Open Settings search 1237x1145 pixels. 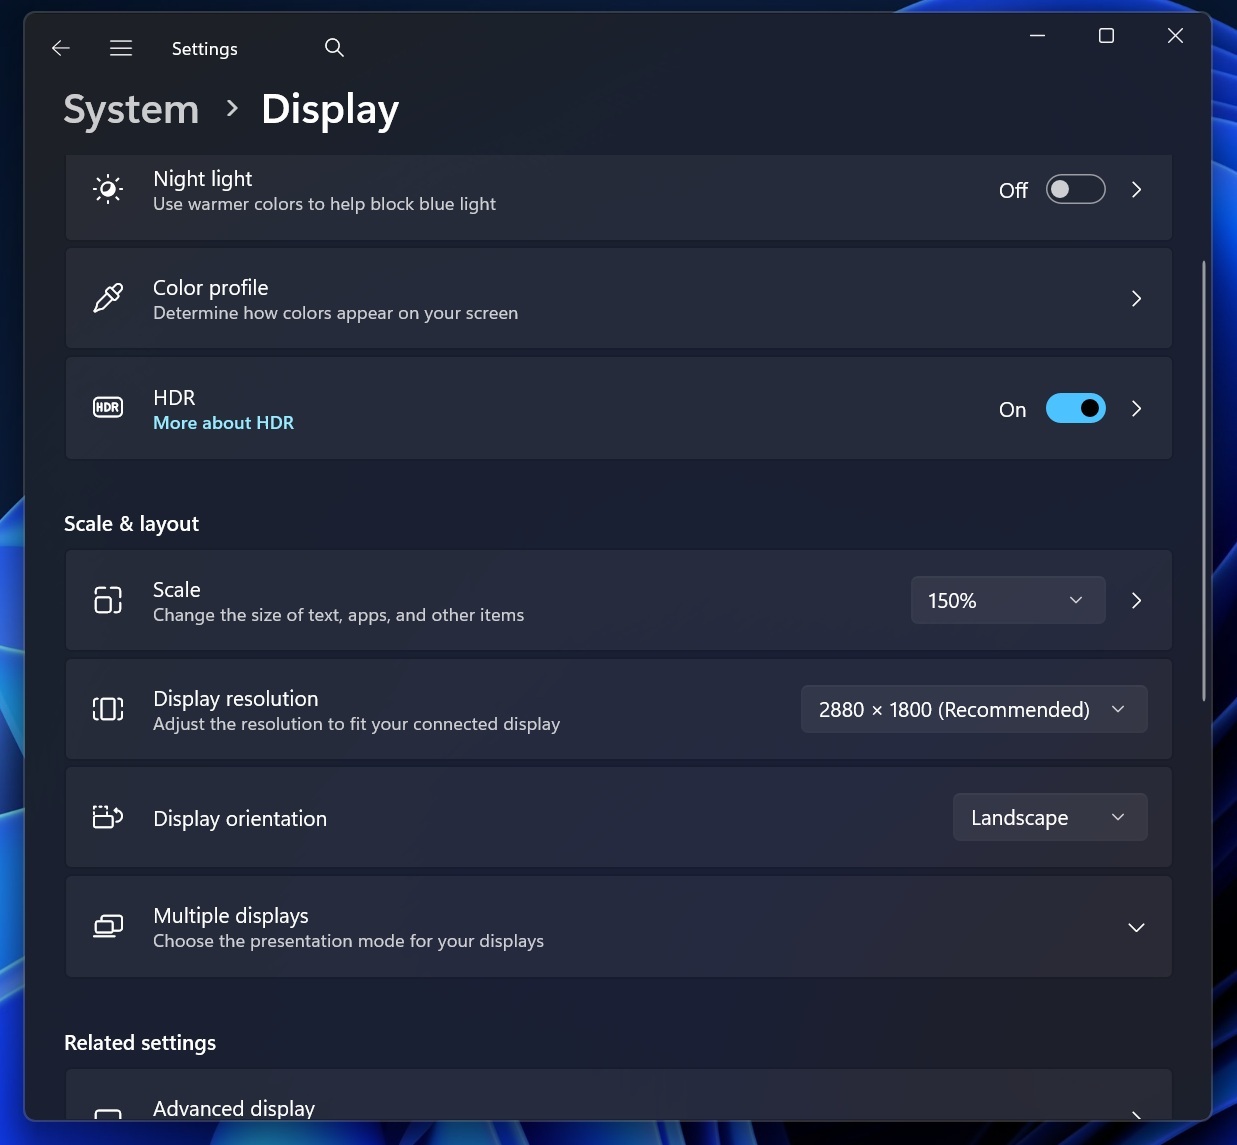[334, 47]
